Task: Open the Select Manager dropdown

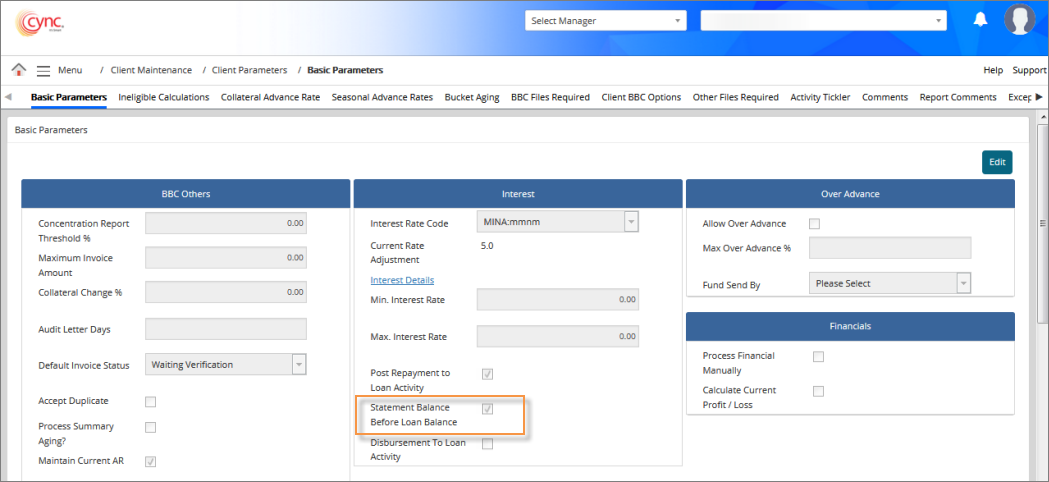Action: (x=605, y=20)
